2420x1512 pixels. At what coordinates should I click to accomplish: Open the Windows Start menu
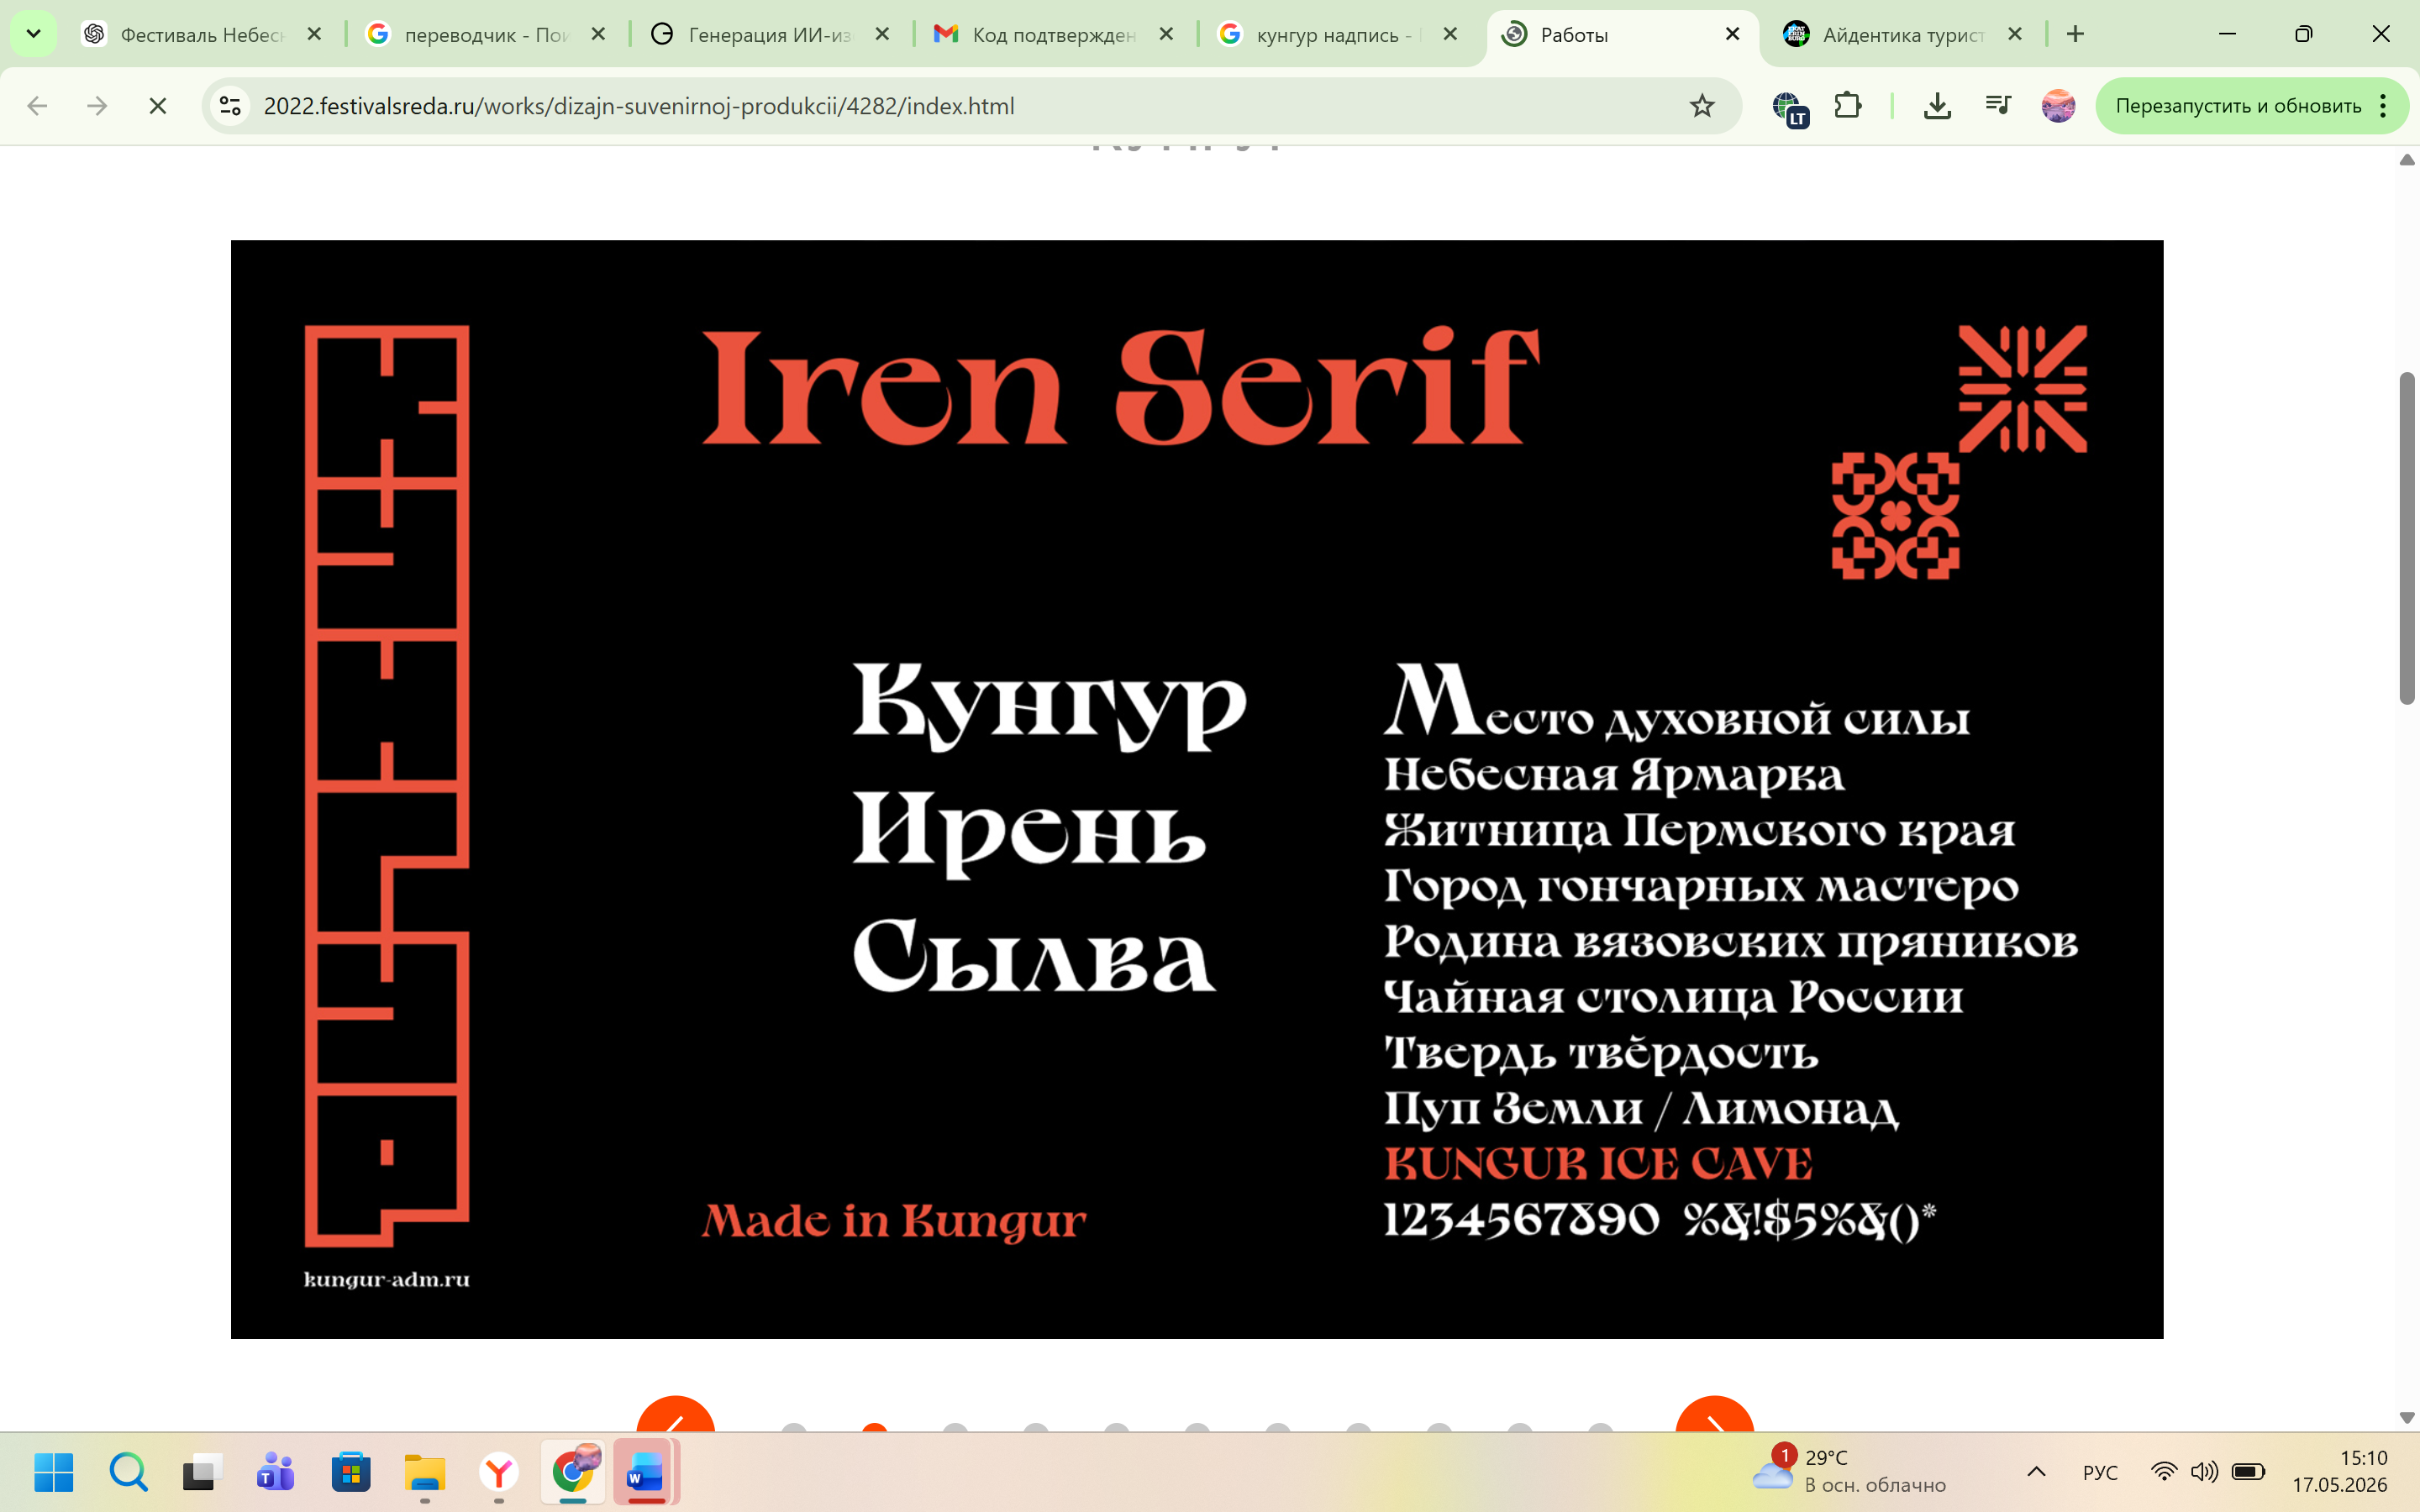coord(54,1472)
